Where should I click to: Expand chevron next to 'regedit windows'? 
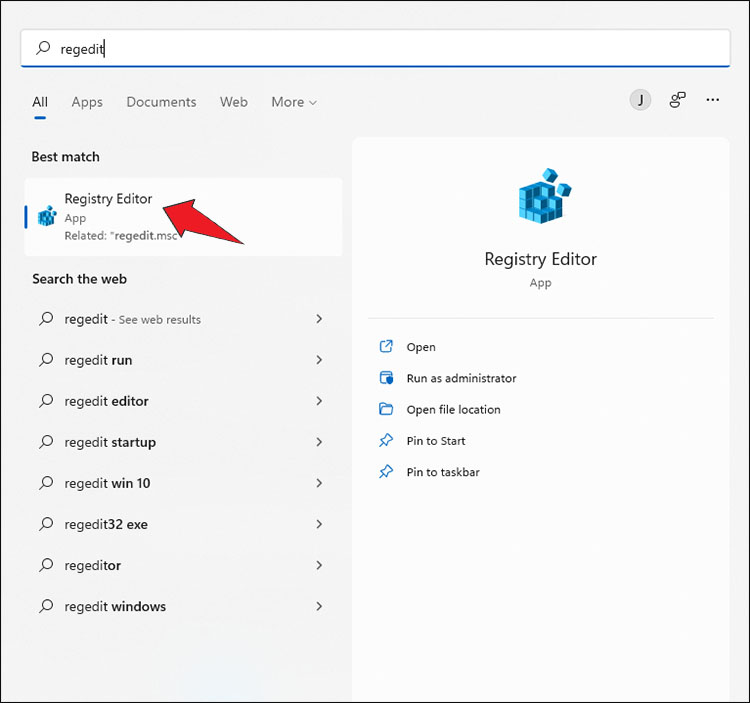click(319, 606)
